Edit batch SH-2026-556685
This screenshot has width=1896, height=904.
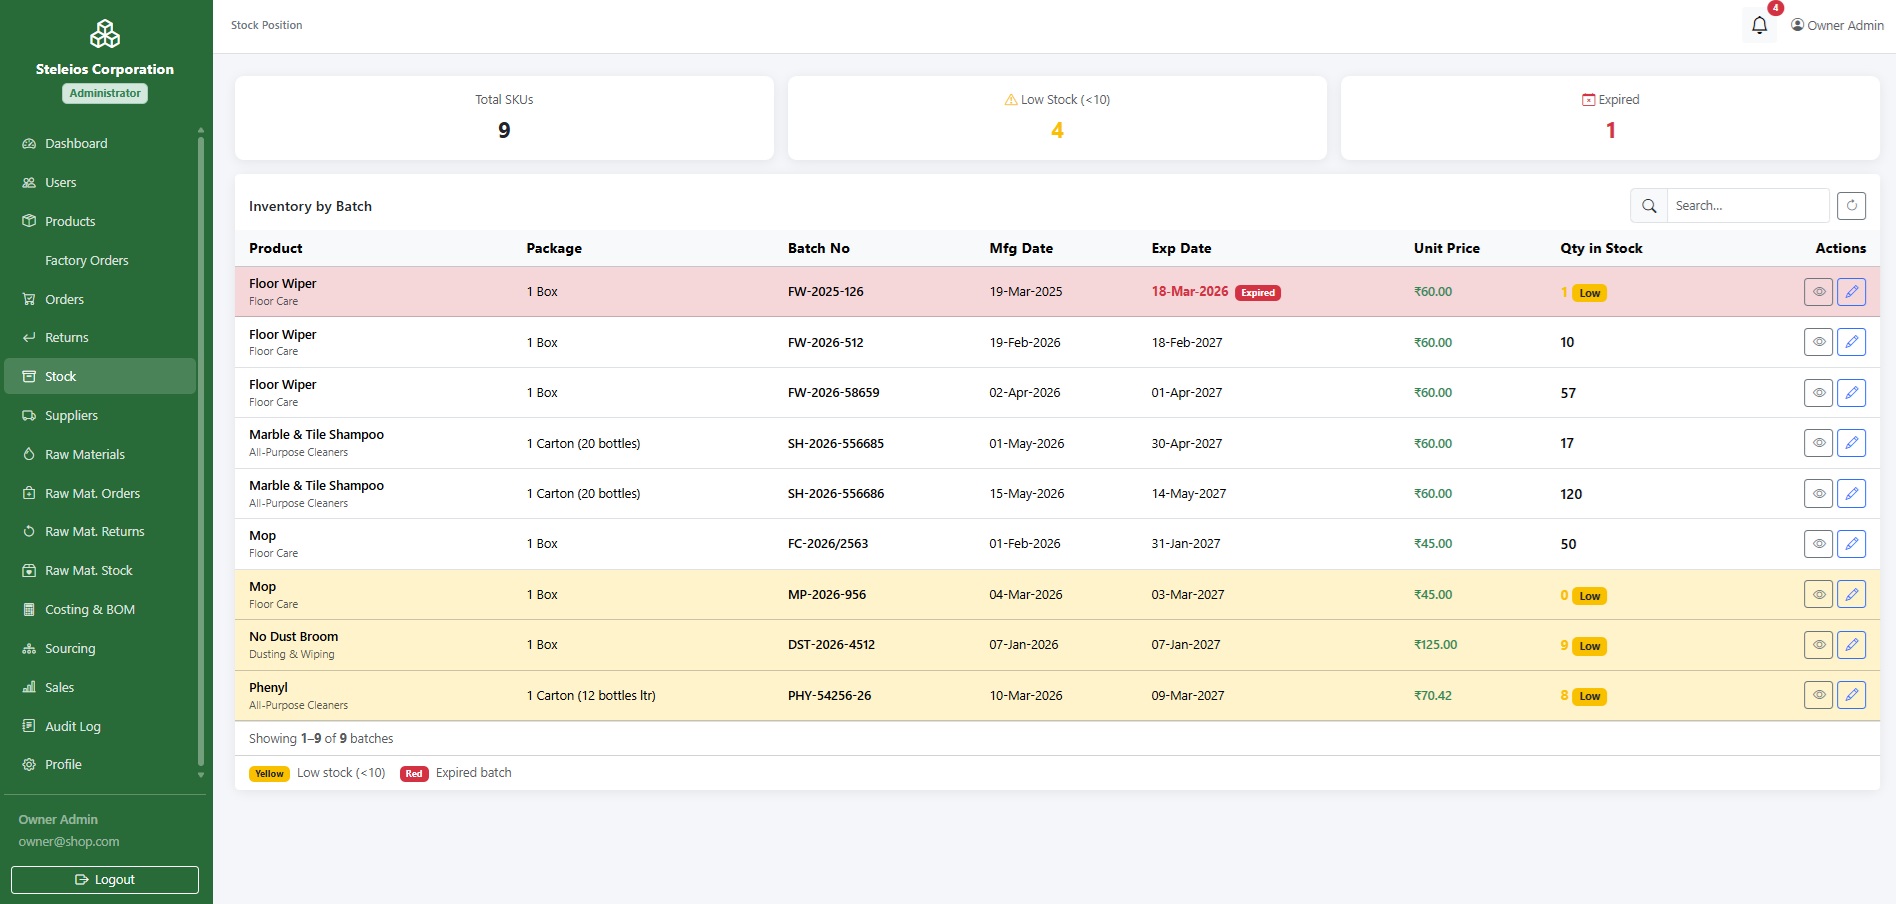(1851, 443)
